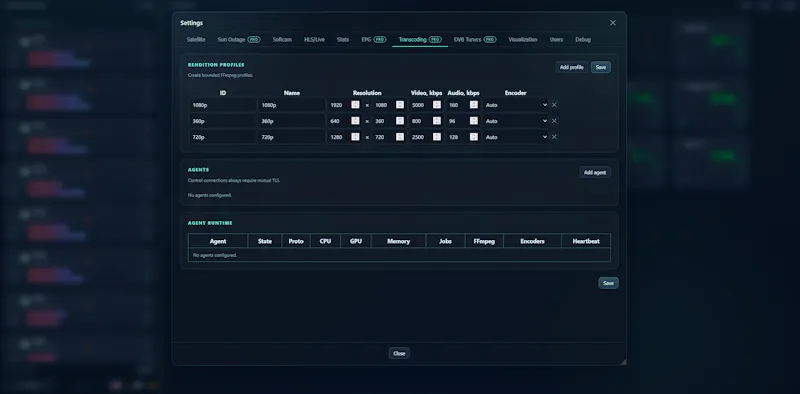Click the Jobs column header
The image size is (800, 394).
[445, 241]
